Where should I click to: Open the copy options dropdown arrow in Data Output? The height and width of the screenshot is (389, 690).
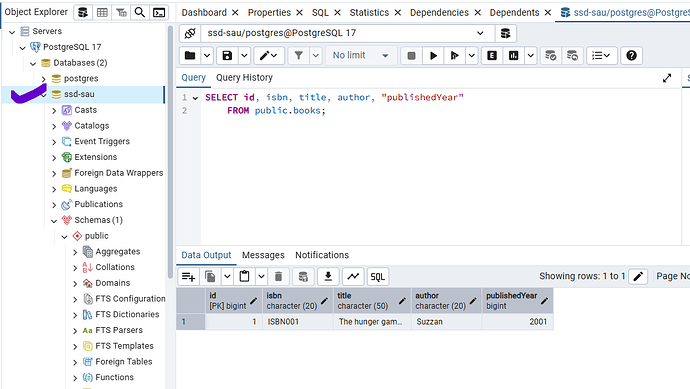pyautogui.click(x=227, y=276)
